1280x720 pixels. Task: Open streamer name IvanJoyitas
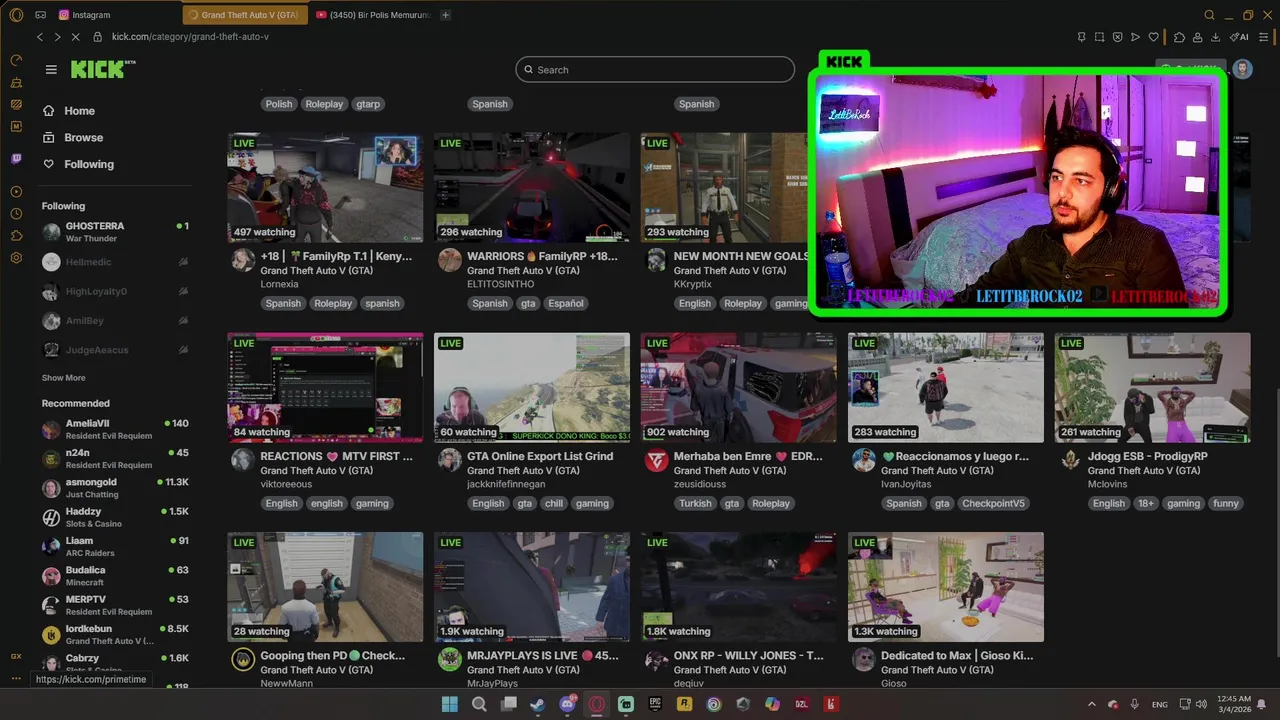click(906, 484)
